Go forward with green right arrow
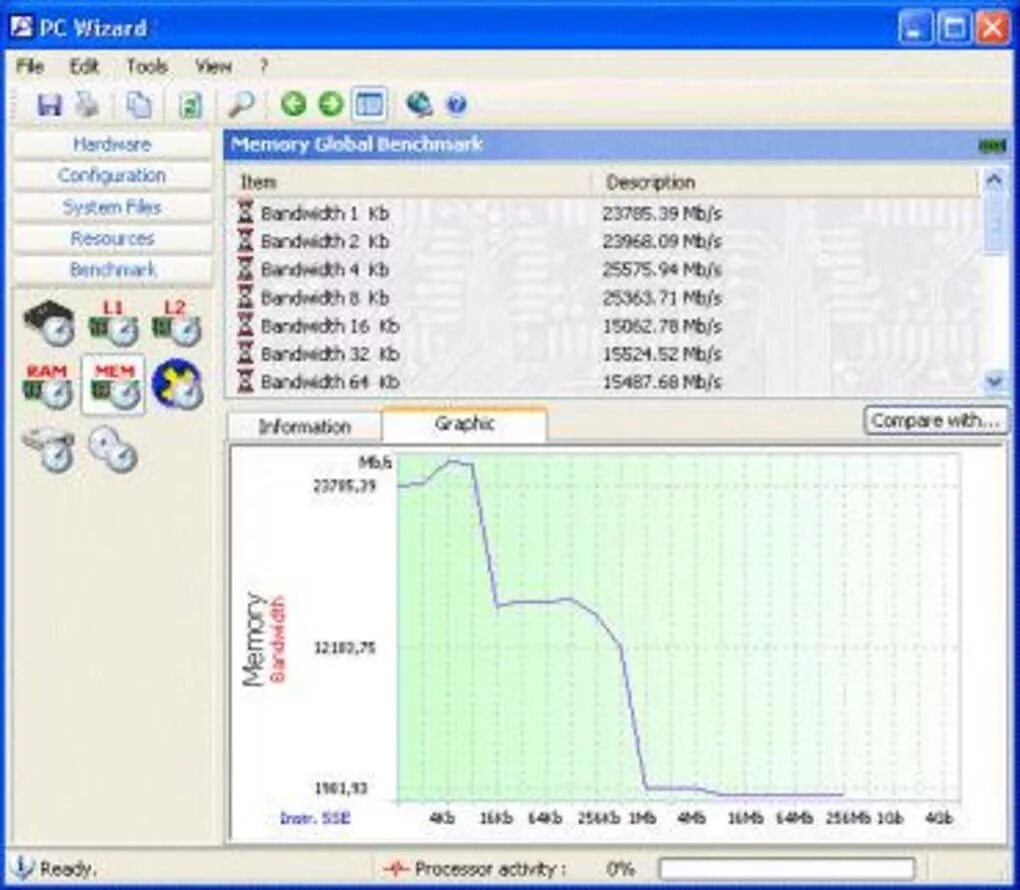Screen dimensions: 1020x890 [x=330, y=103]
